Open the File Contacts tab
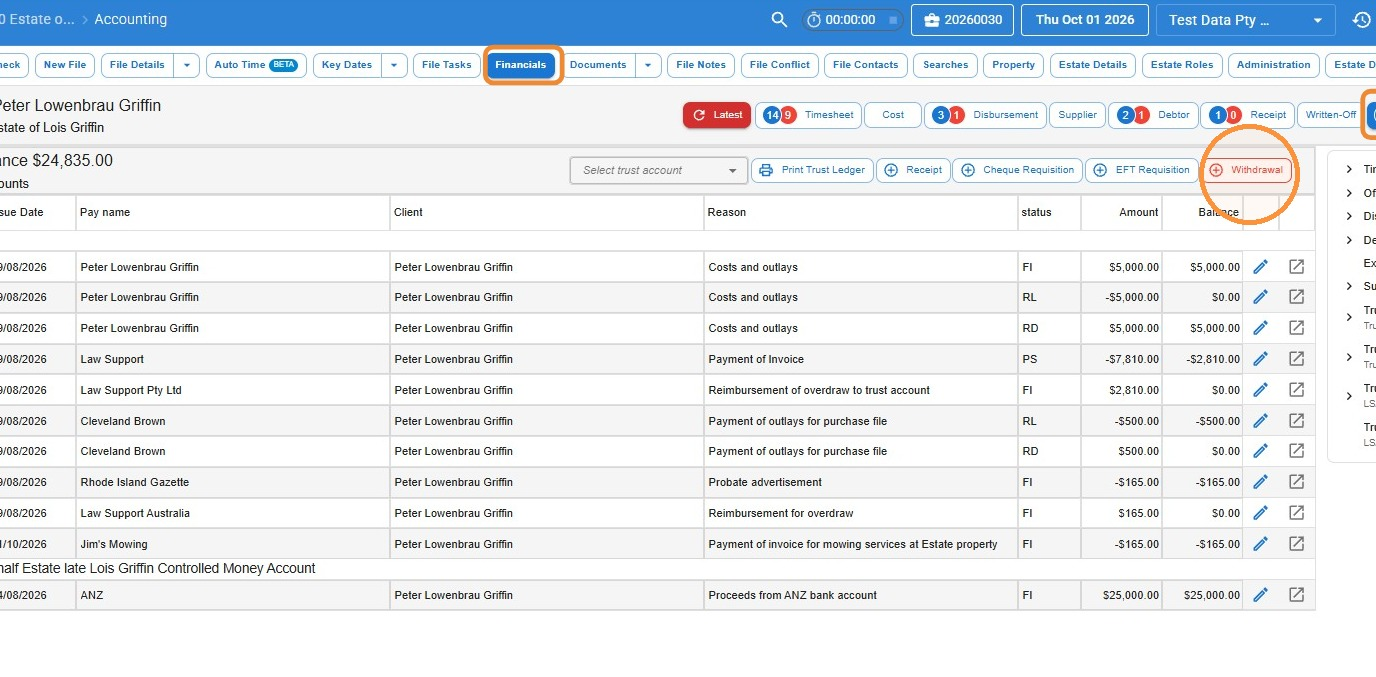The width and height of the screenshot is (1376, 677). (x=866, y=65)
